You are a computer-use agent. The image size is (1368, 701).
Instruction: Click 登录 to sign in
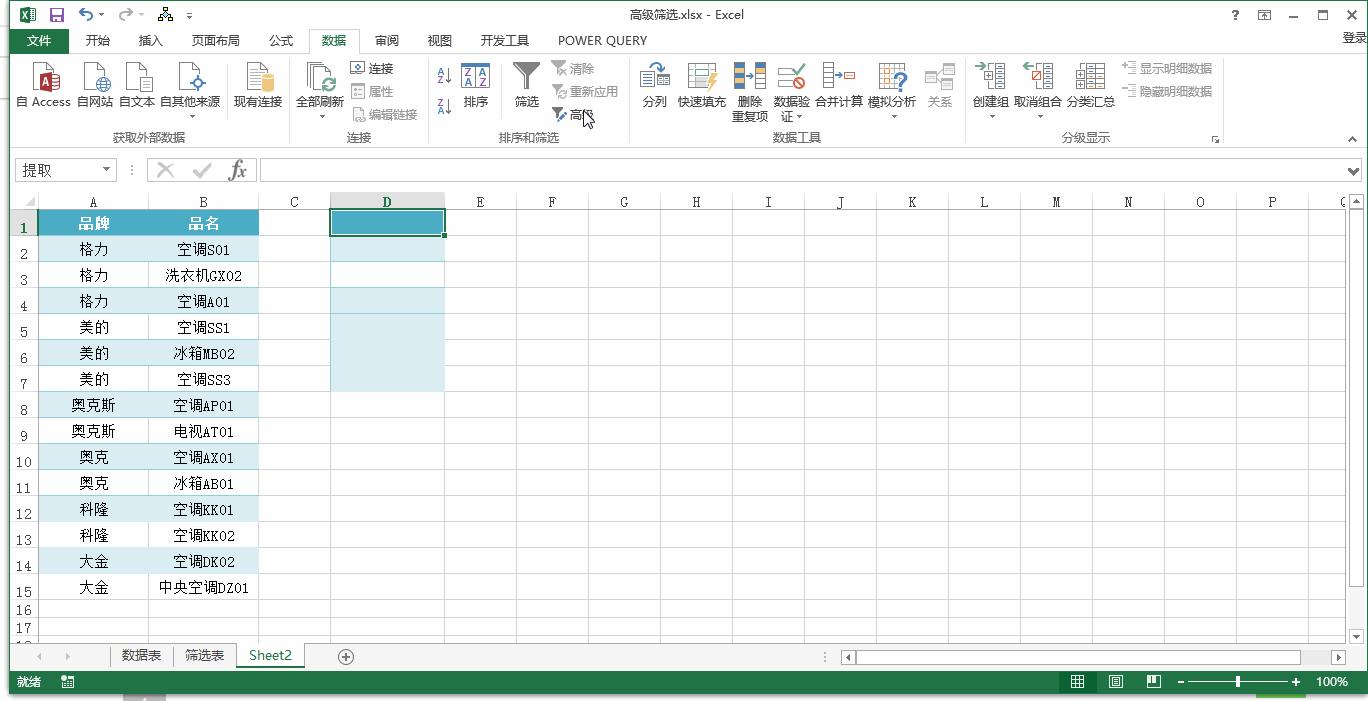point(1354,38)
